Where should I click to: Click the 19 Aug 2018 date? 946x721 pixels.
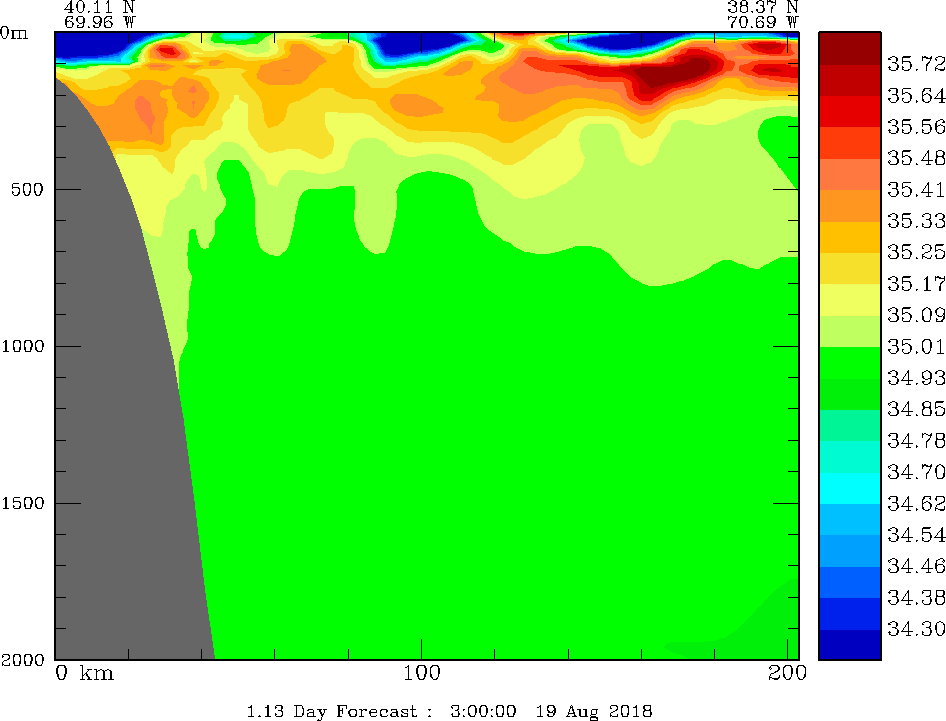[594, 711]
